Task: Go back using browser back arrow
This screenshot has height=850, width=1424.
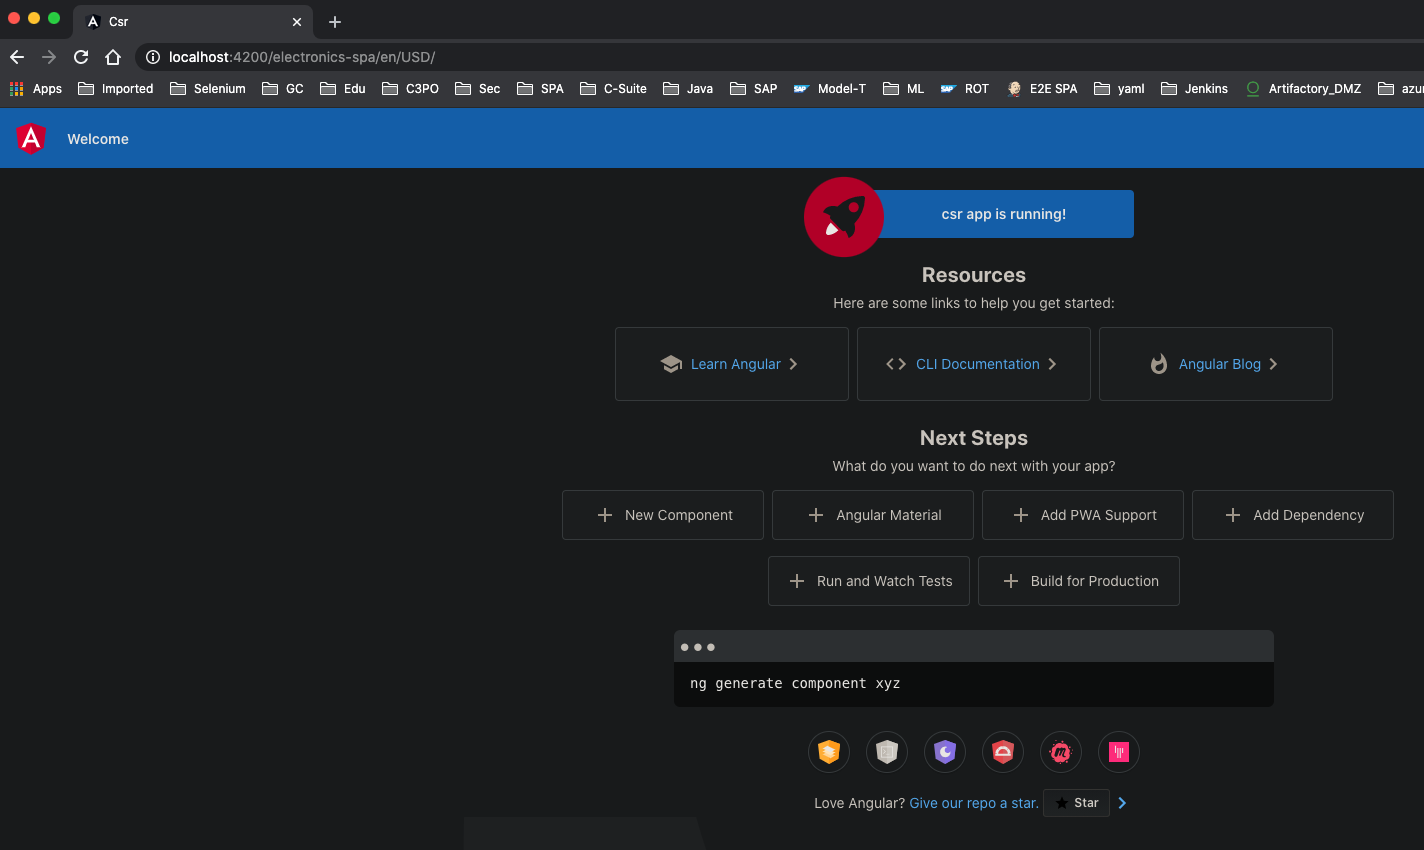Action: point(17,57)
